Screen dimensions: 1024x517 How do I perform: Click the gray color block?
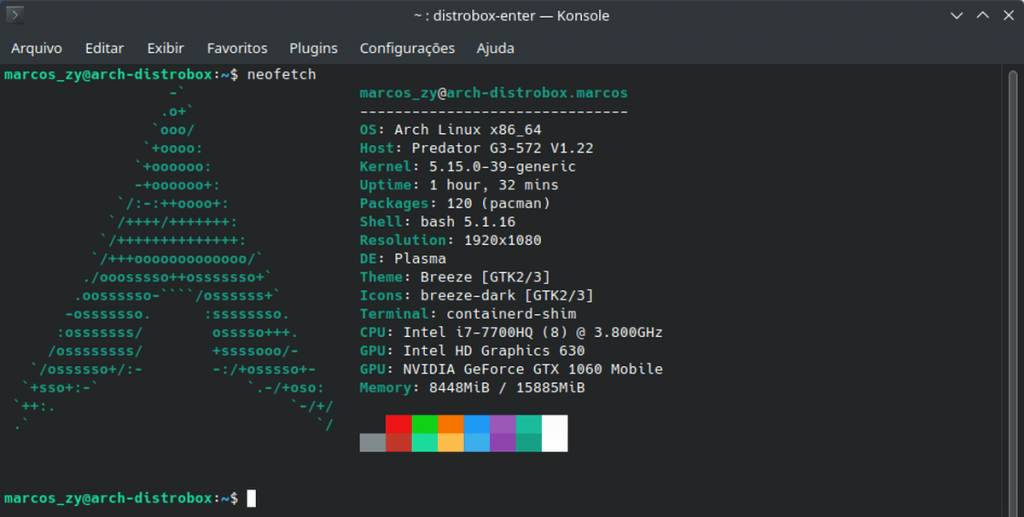coord(372,443)
